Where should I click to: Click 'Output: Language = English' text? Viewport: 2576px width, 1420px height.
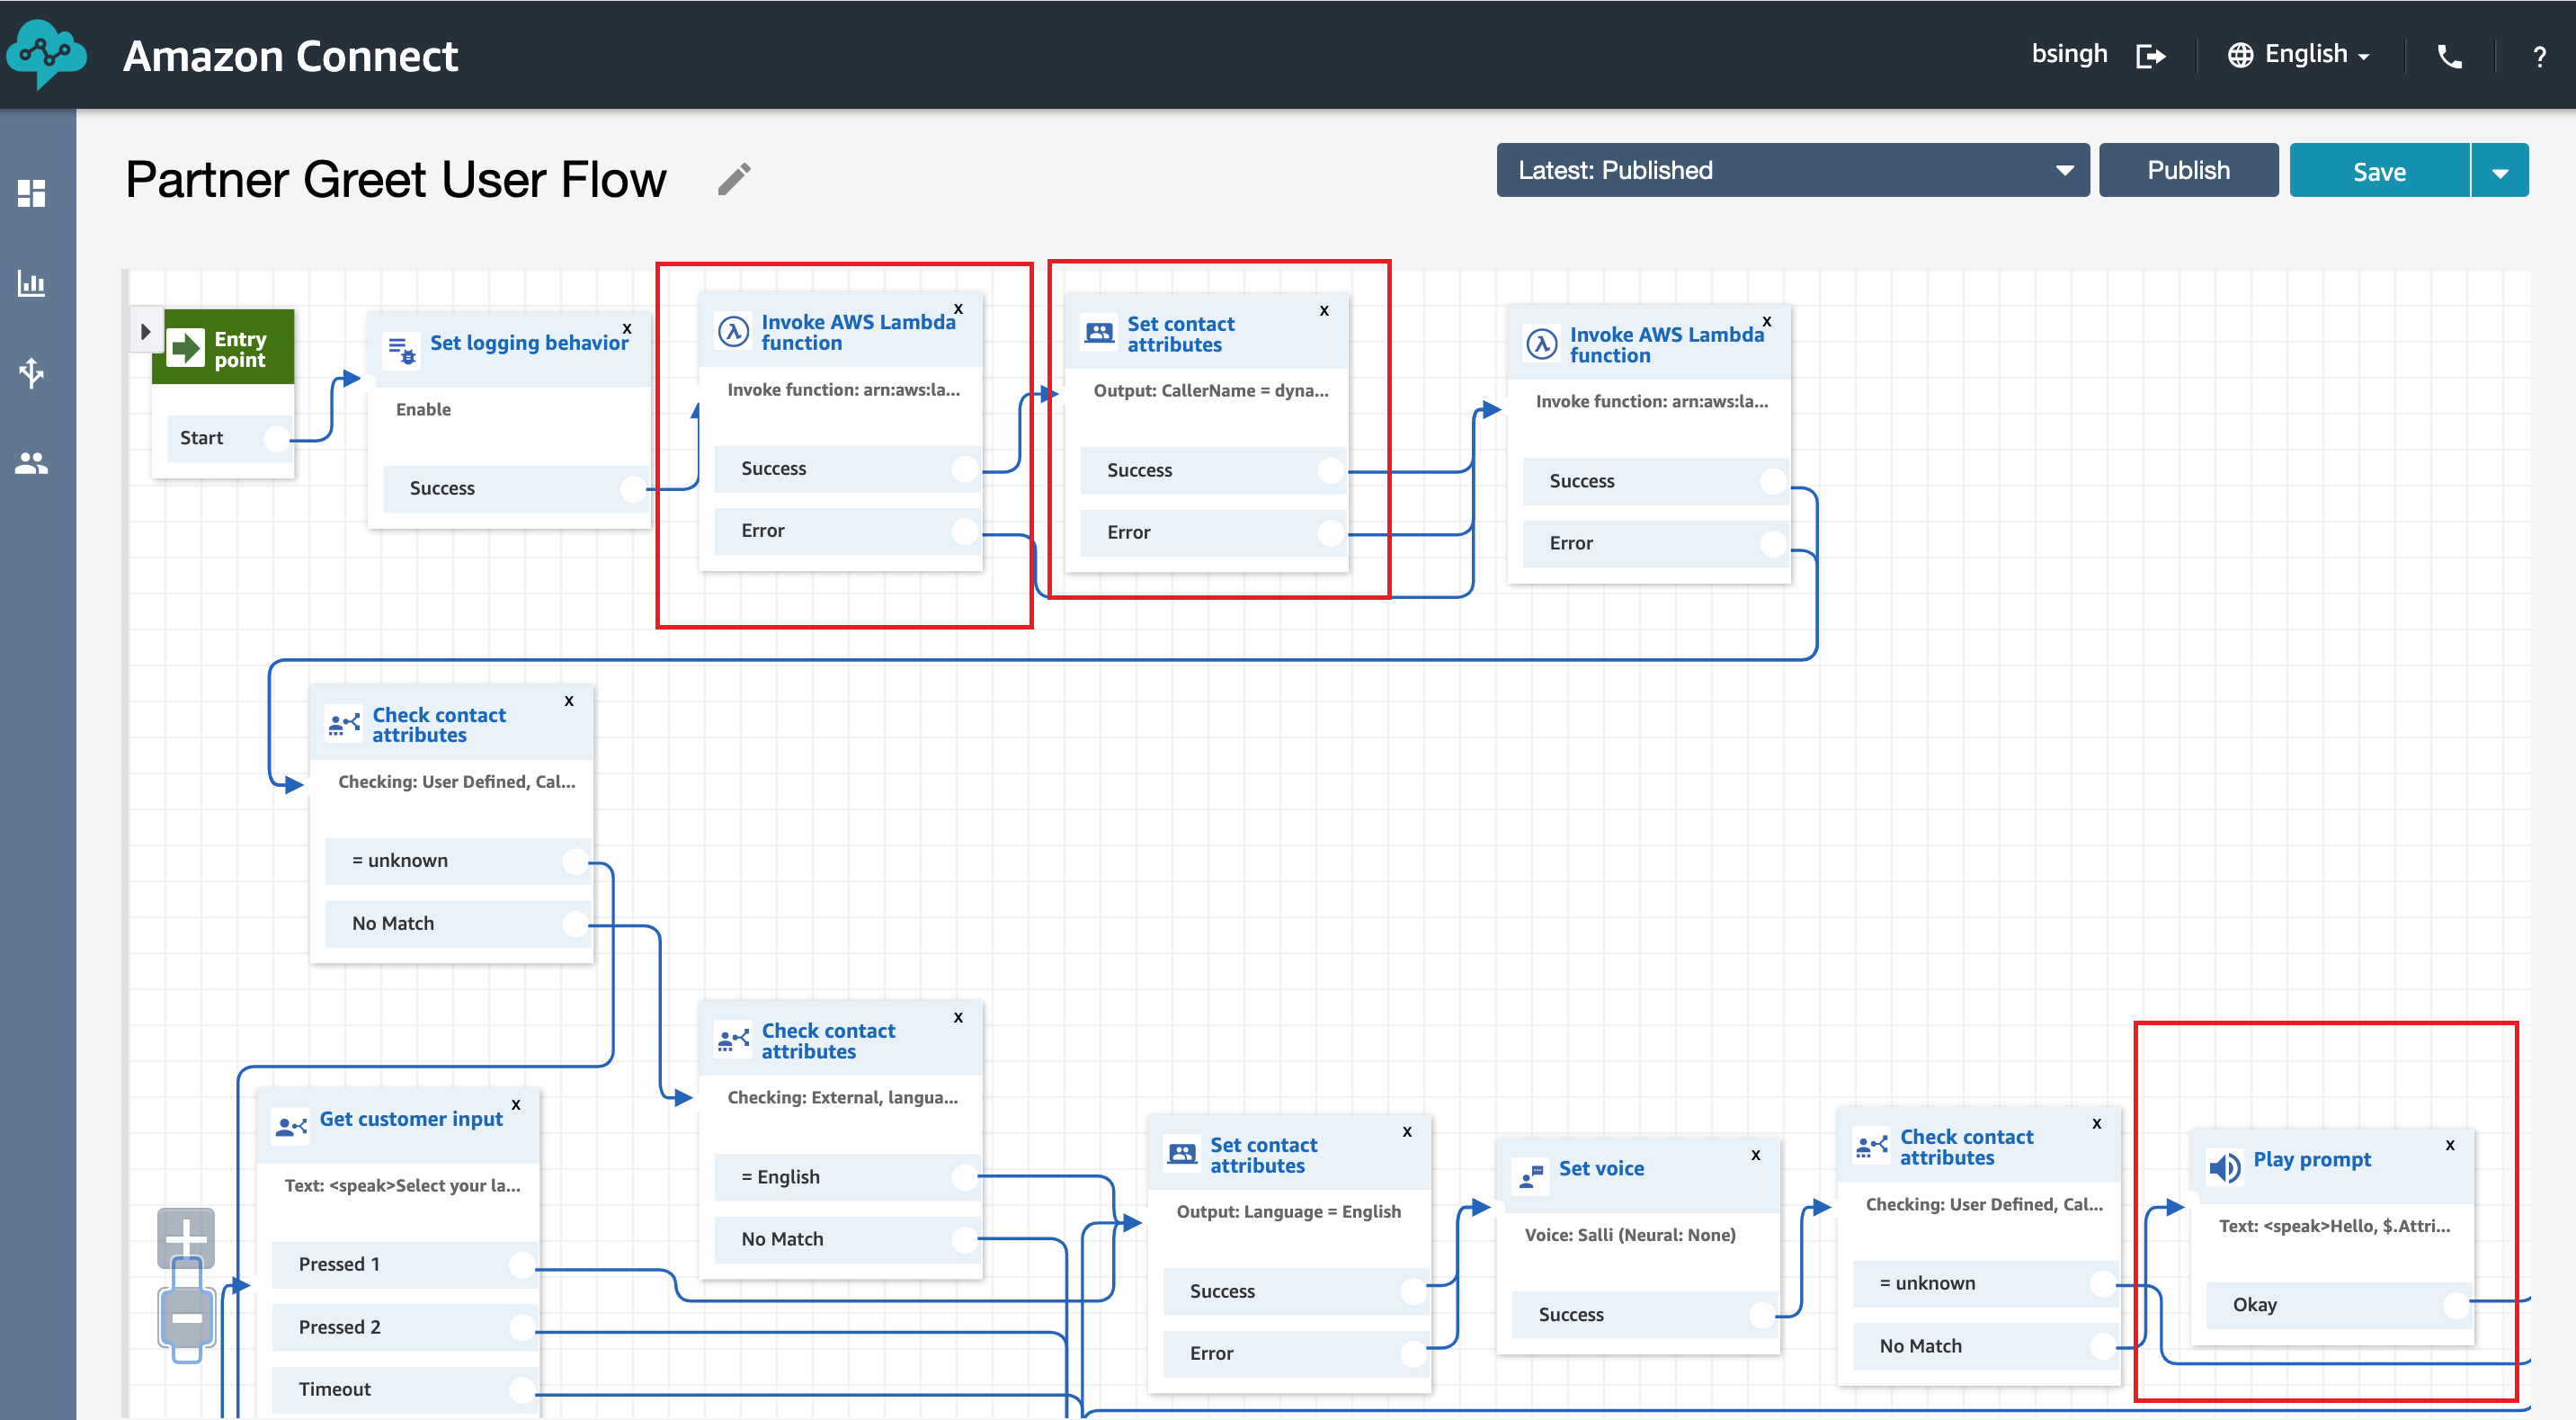coord(1288,1212)
